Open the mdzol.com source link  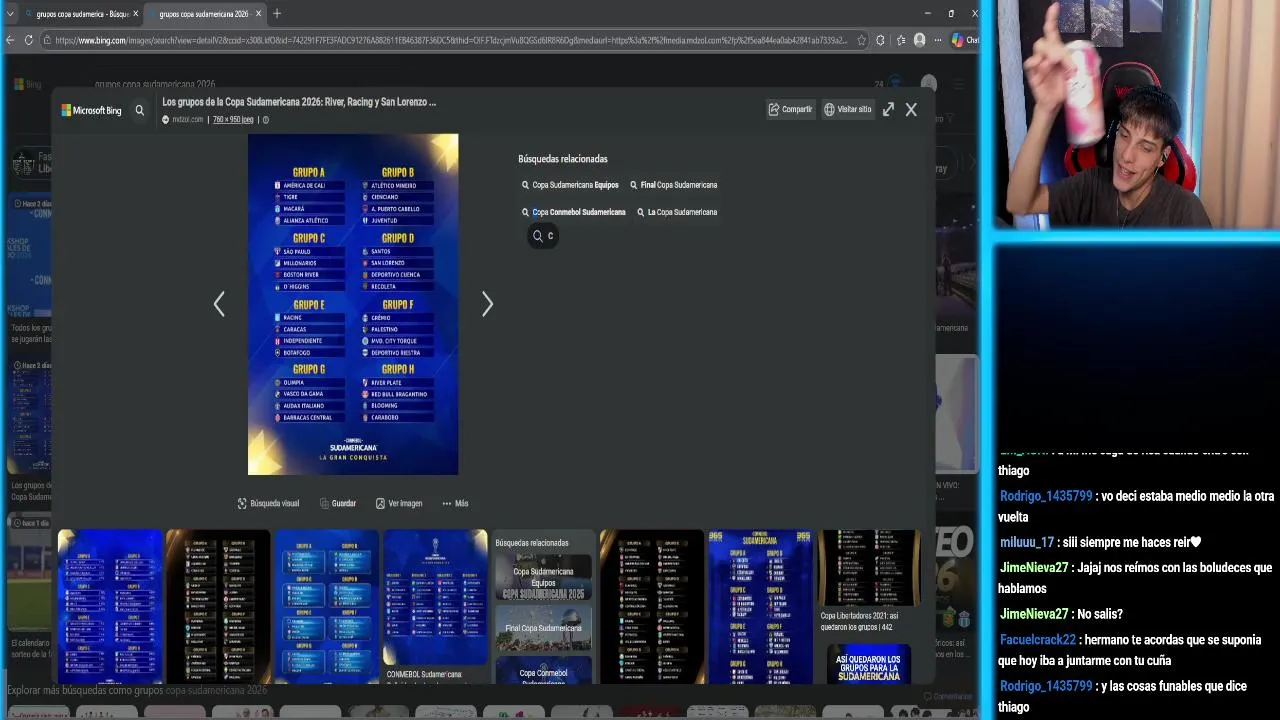tap(187, 120)
